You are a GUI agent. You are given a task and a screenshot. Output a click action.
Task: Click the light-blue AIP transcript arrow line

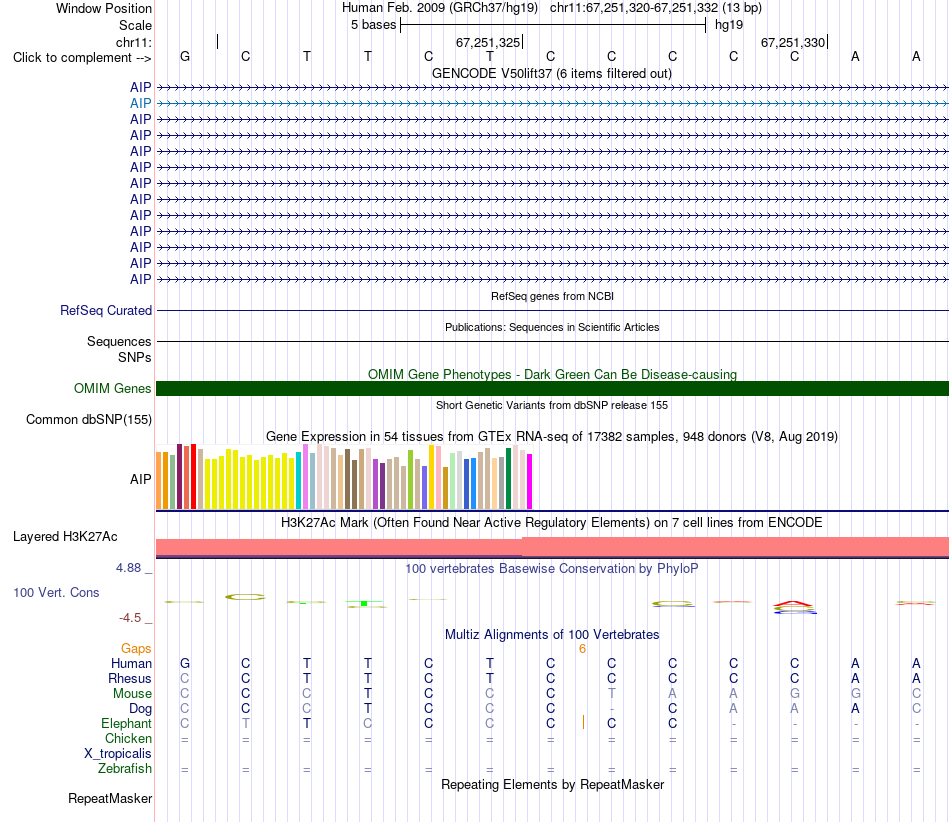(553, 104)
